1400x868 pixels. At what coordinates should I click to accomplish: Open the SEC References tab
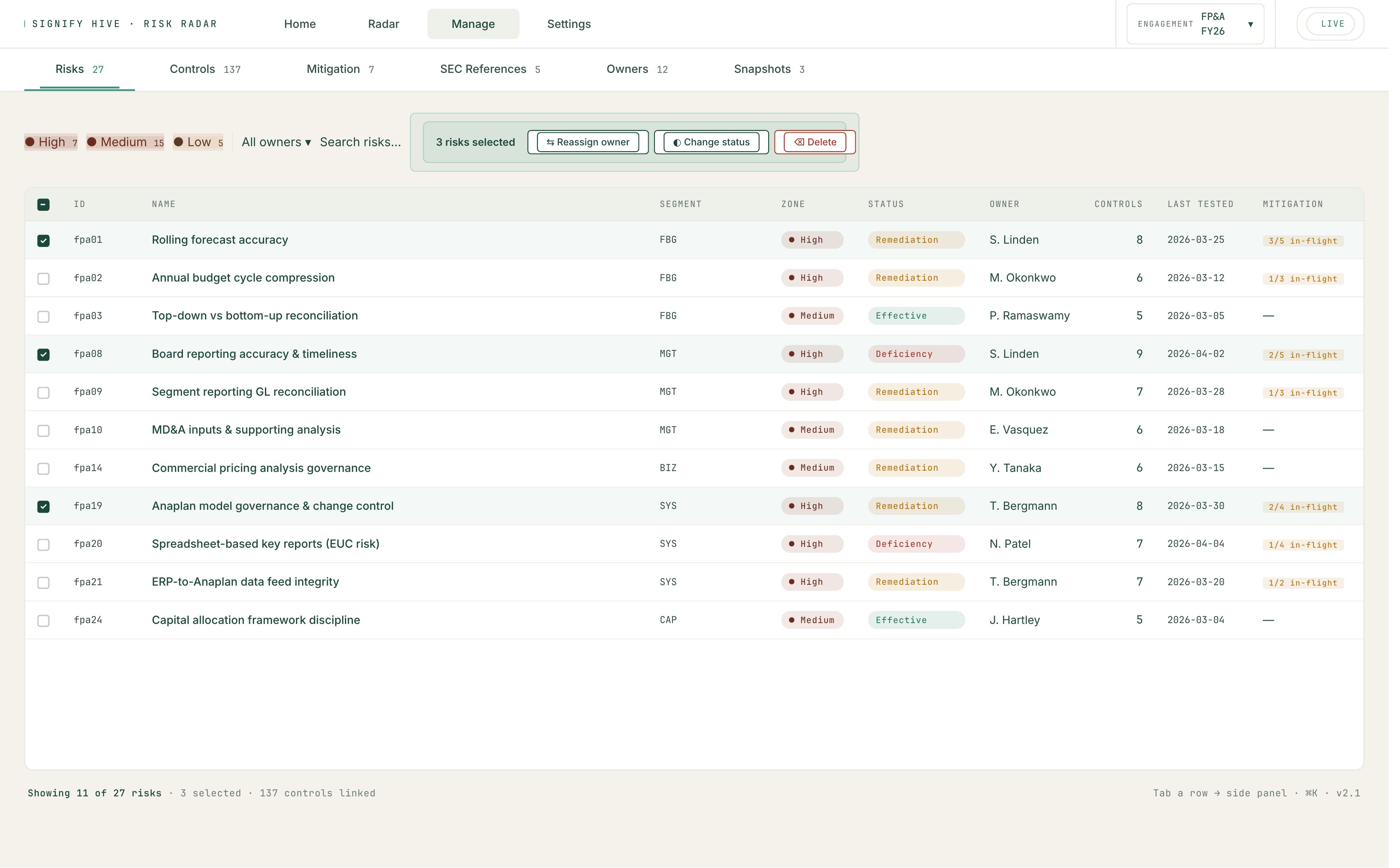point(494,69)
